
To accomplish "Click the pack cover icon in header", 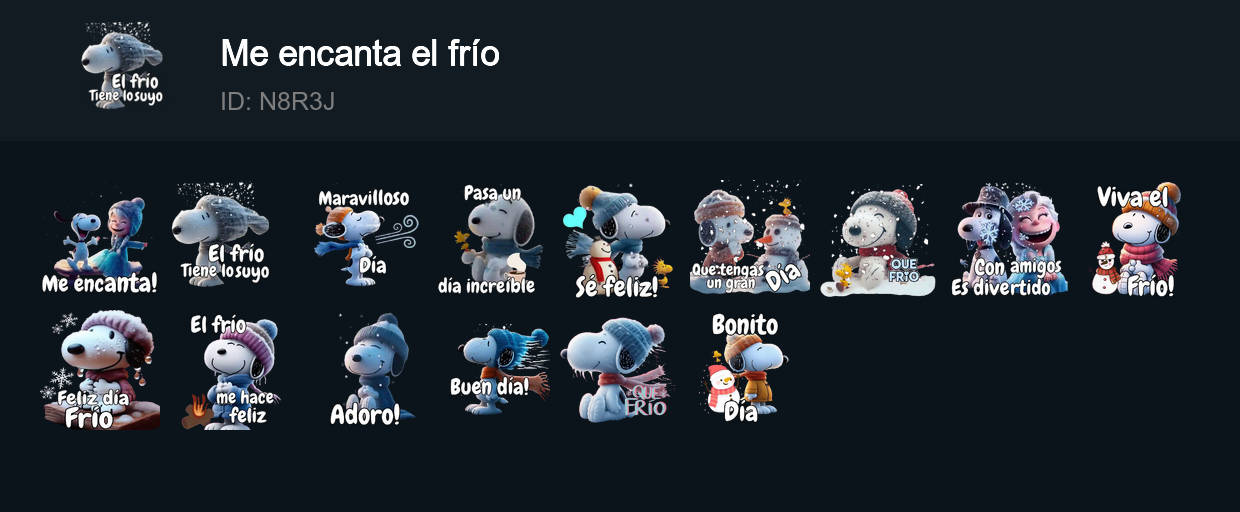I will pos(122,66).
